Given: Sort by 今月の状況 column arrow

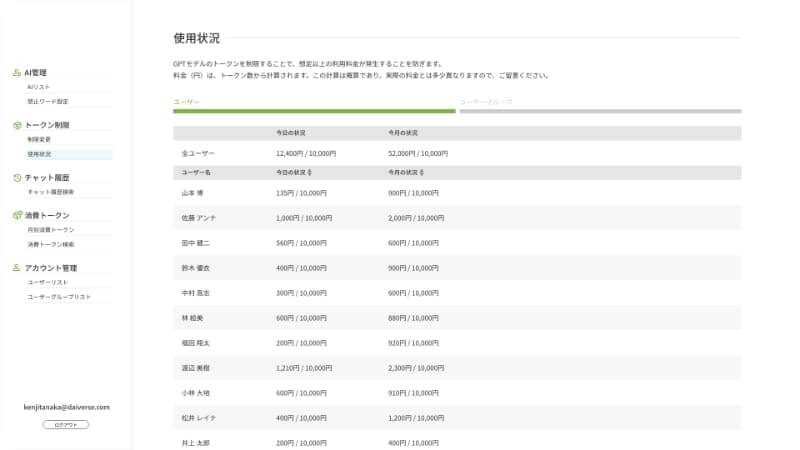Looking at the screenshot, I should [424, 173].
